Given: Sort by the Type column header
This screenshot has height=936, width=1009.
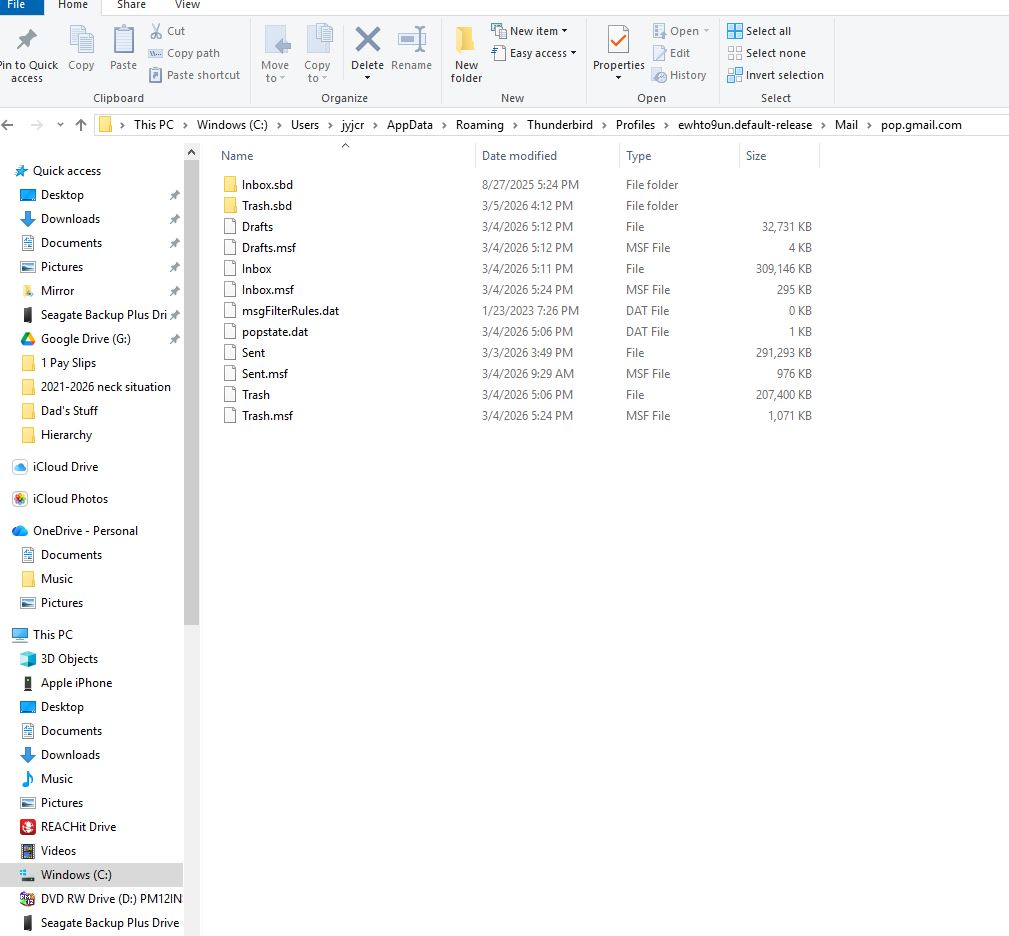Looking at the screenshot, I should tap(638, 156).
